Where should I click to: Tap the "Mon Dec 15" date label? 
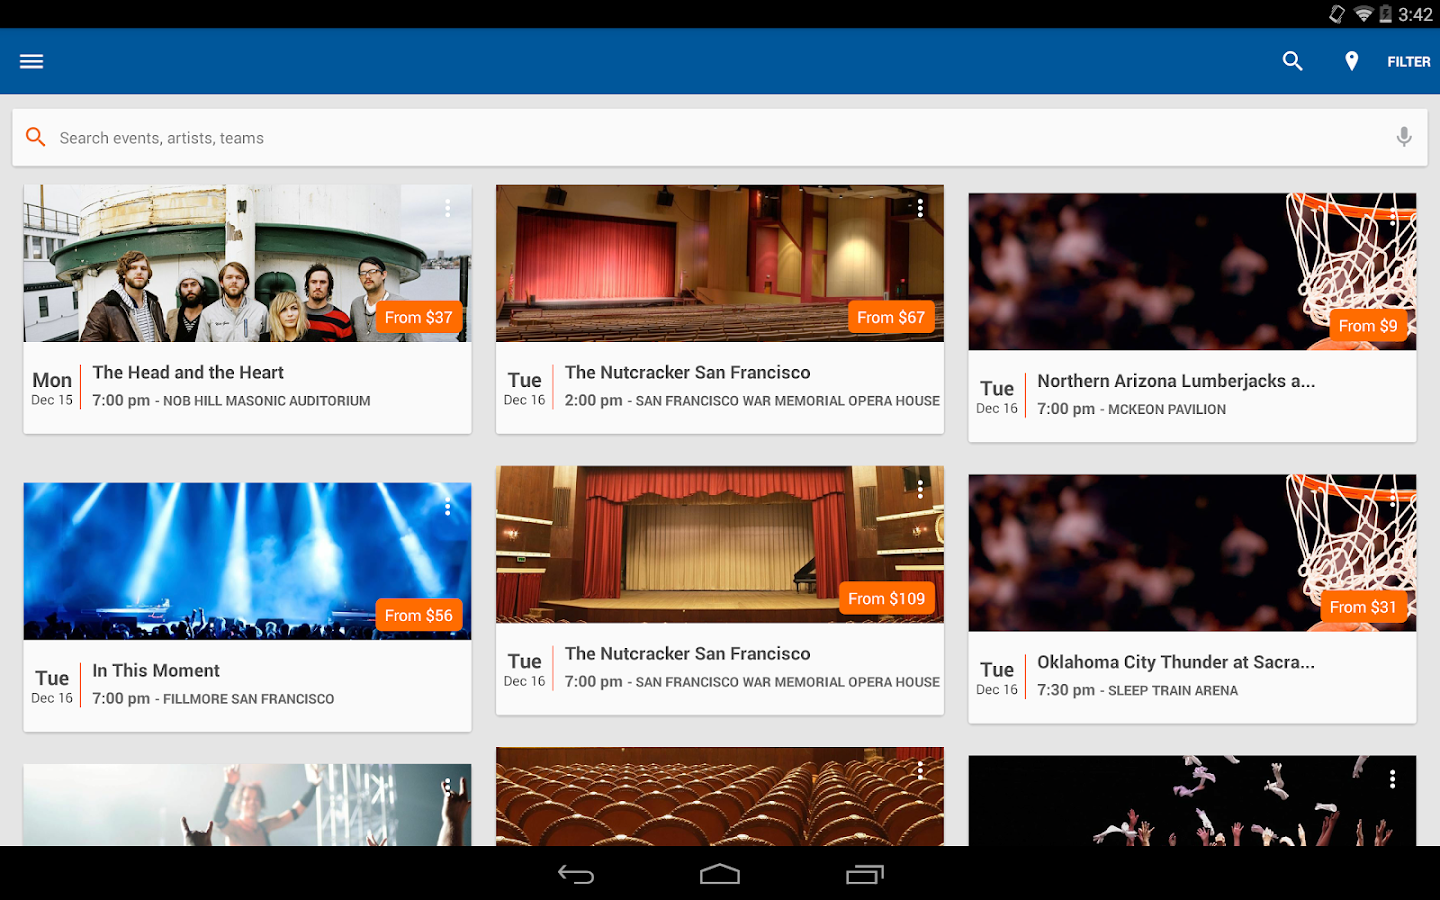pos(52,388)
